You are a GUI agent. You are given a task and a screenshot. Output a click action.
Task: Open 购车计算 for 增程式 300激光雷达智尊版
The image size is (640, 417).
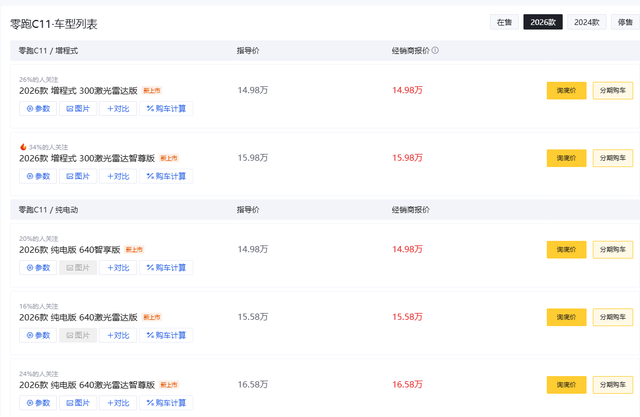pos(166,176)
